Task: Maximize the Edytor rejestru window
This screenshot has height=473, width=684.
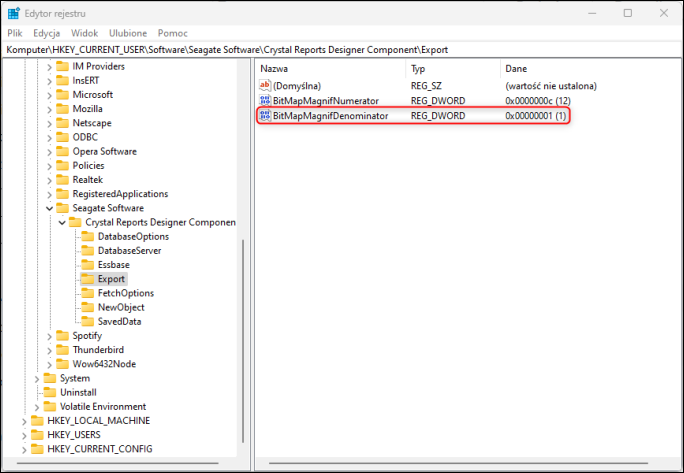Action: [x=628, y=13]
